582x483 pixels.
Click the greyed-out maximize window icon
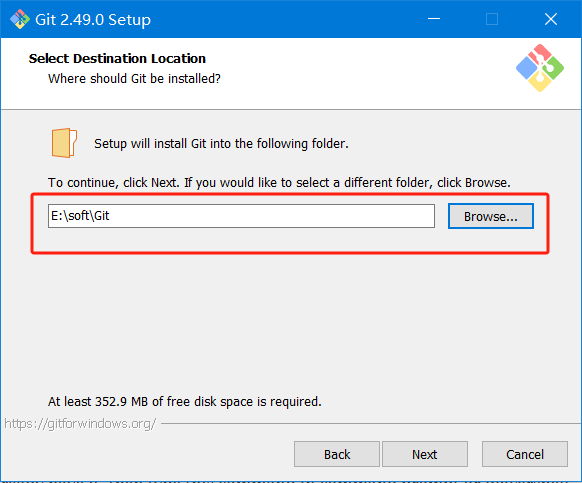pos(492,19)
